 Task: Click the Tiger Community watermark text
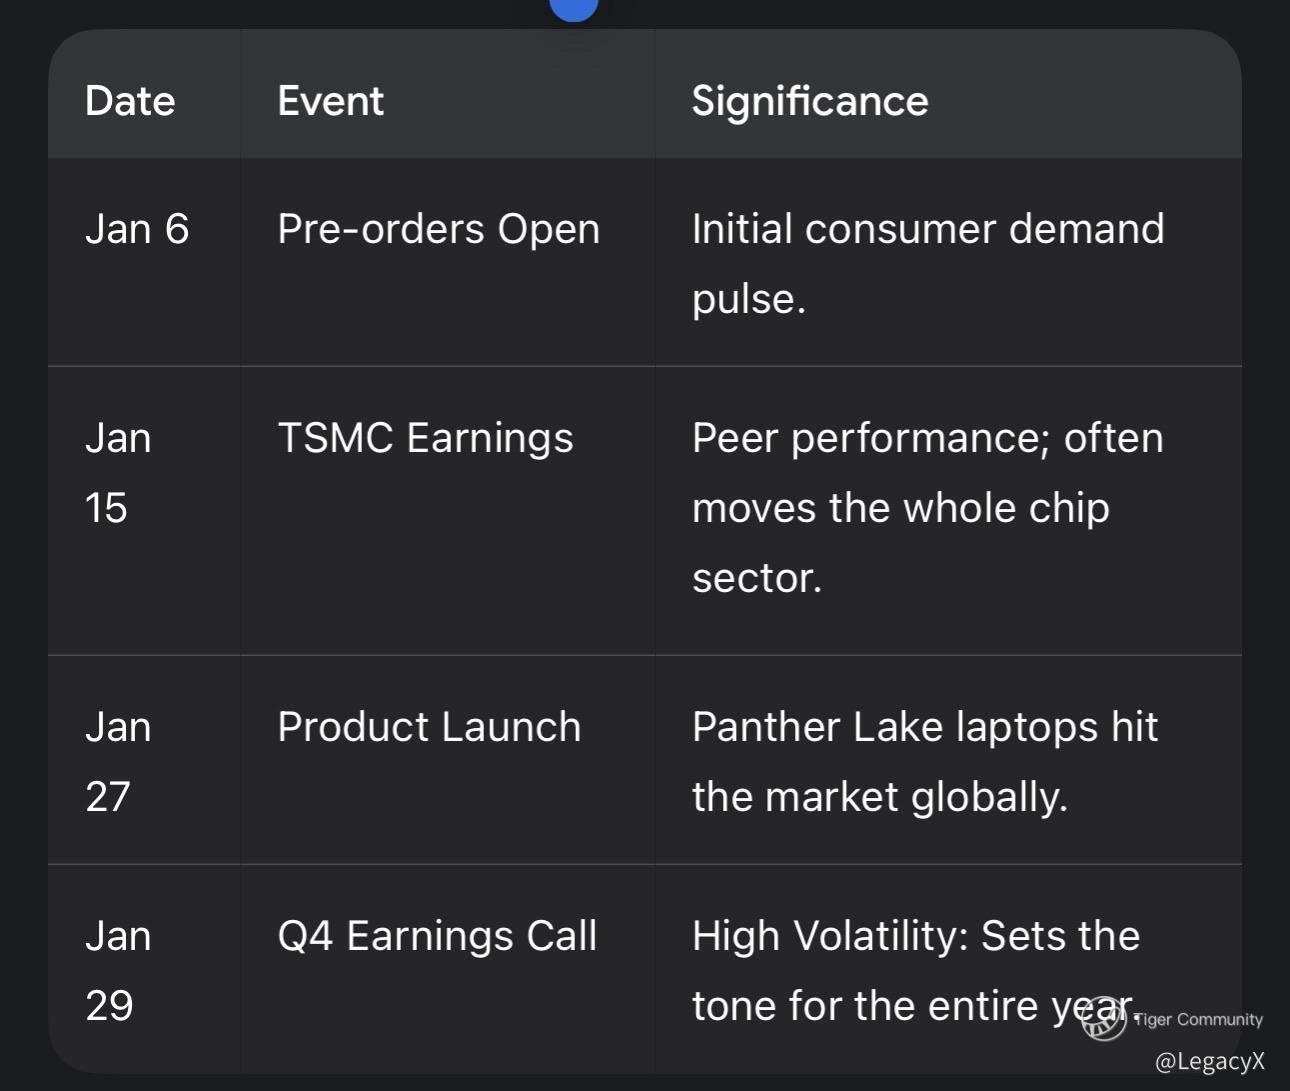click(1198, 1019)
